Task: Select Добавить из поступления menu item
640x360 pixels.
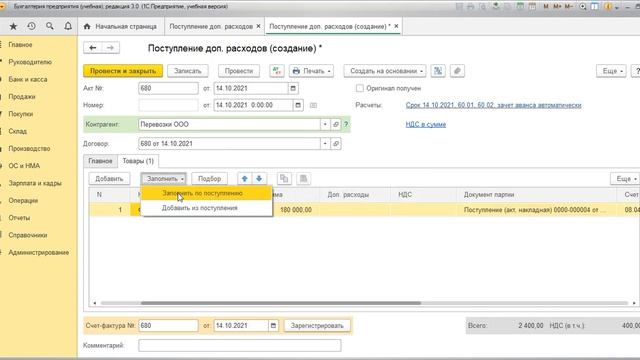Action: (207, 208)
